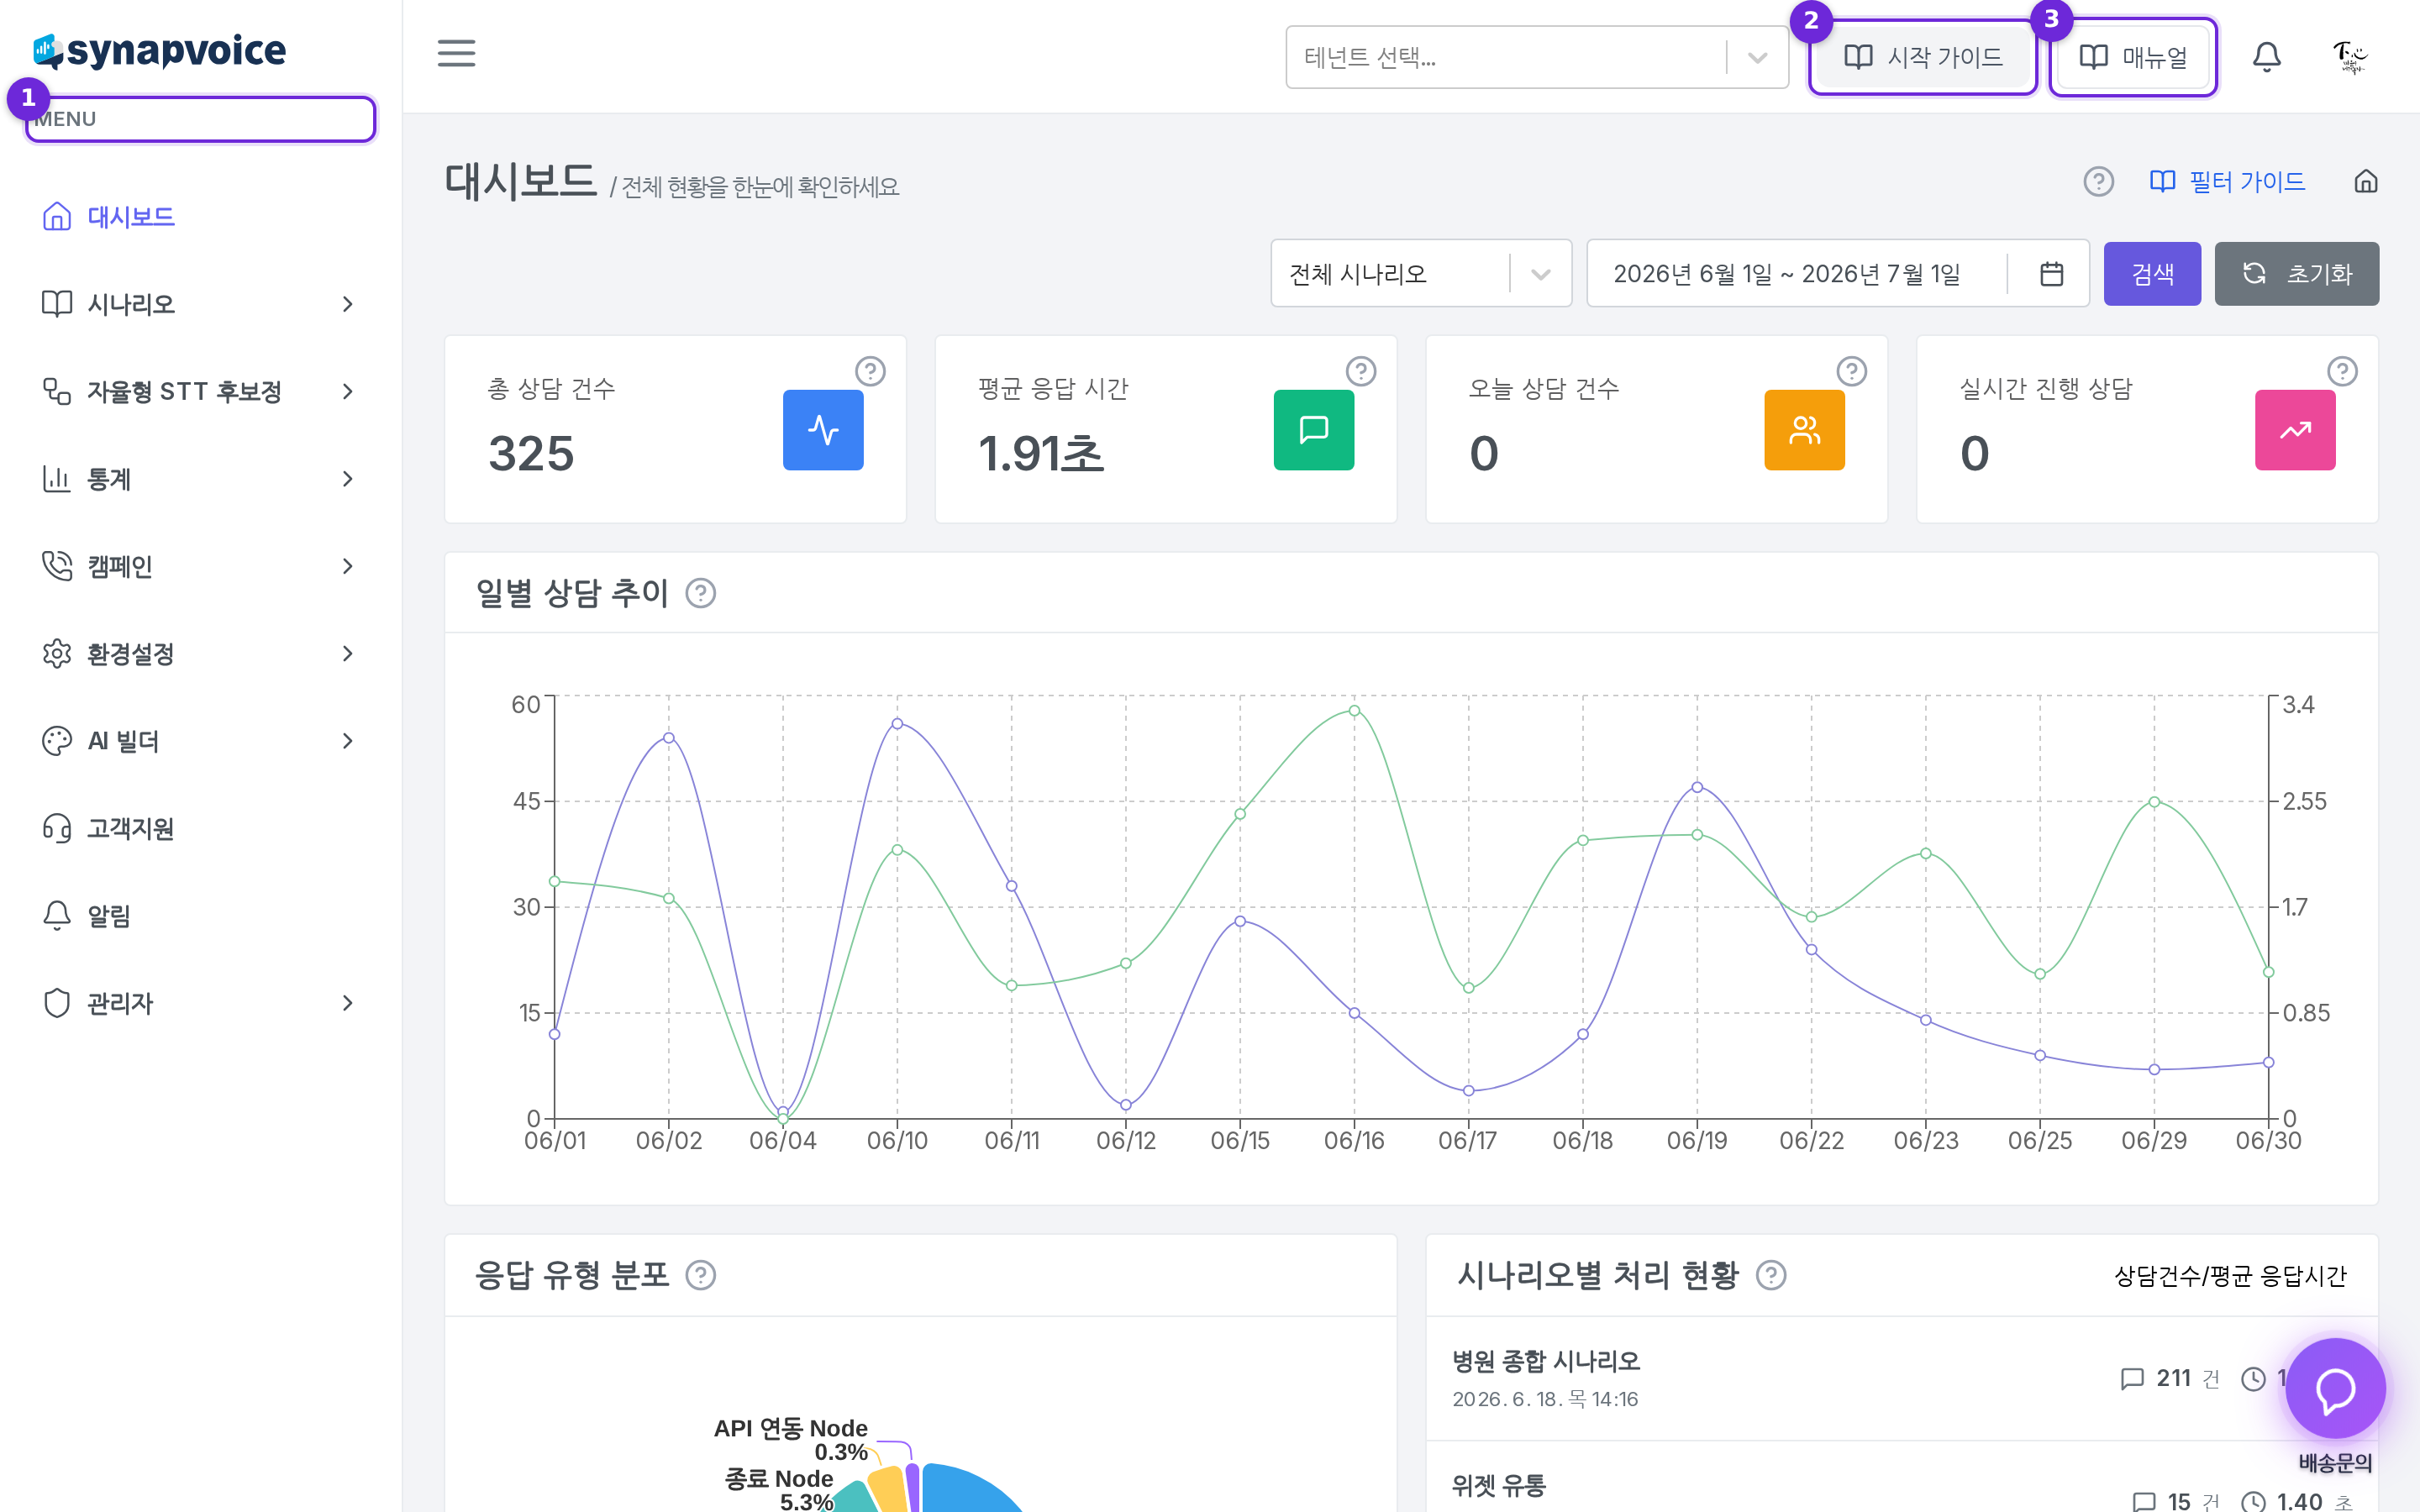The height and width of the screenshot is (1512, 2420).
Task: Expand the AI 빌더 submenu chevron
Action: (348, 741)
